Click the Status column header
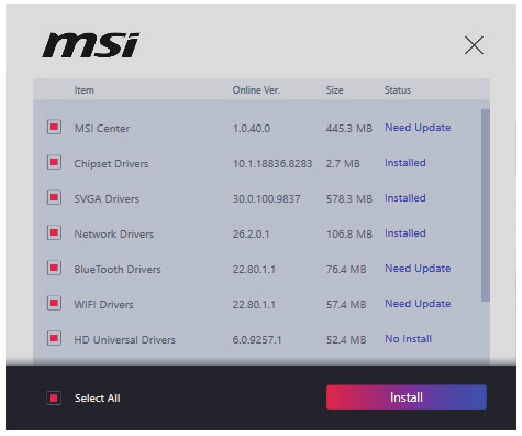Screen dimensions: 522x436 click(398, 90)
